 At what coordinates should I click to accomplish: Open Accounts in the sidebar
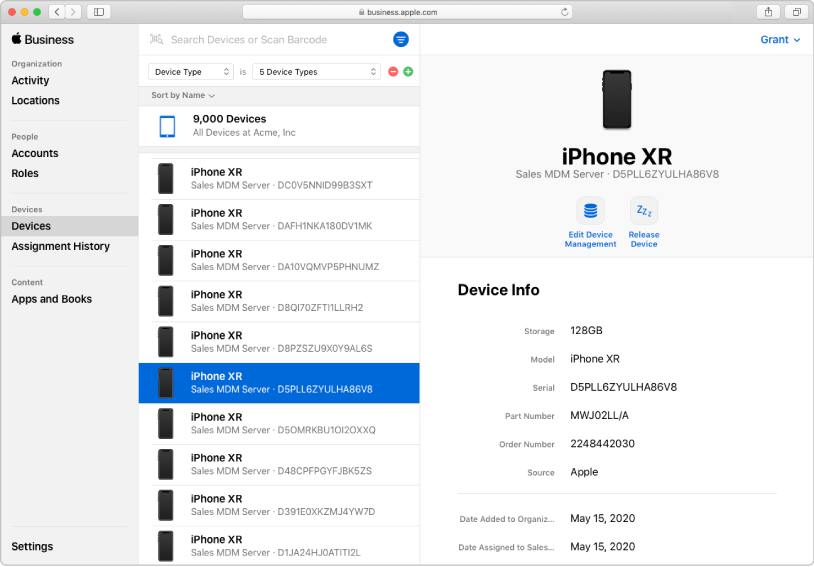point(35,154)
